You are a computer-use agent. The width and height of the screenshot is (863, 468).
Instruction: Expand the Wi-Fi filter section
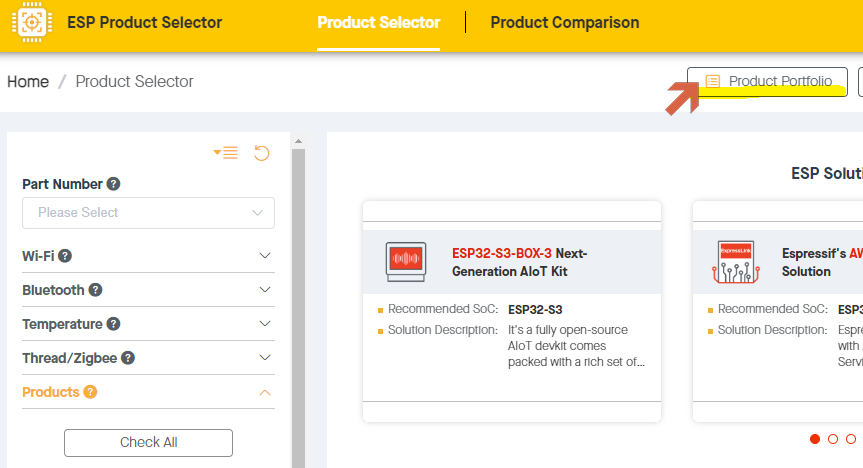[149, 256]
